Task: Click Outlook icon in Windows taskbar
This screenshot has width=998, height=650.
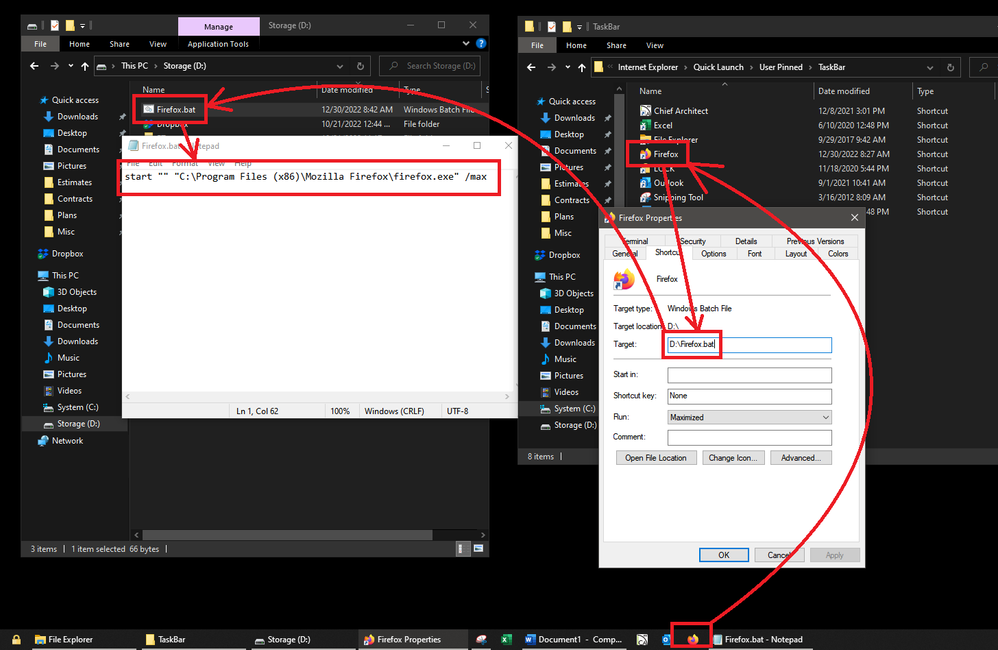Action: (x=666, y=639)
